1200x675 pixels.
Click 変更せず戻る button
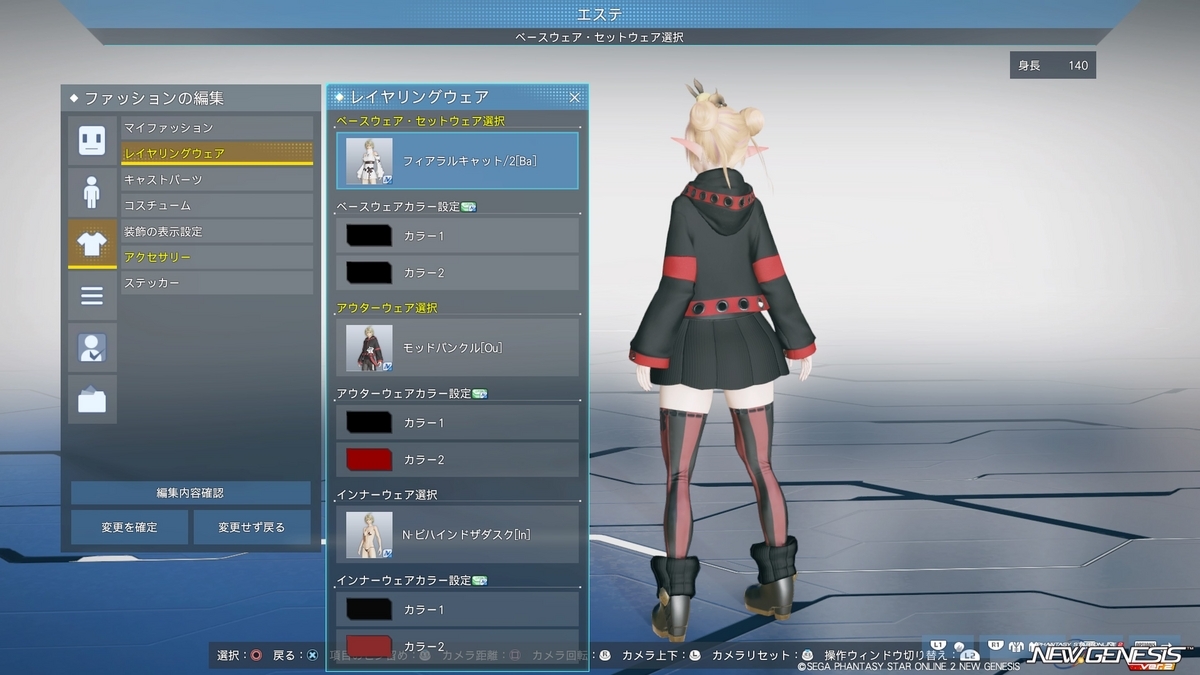click(252, 527)
